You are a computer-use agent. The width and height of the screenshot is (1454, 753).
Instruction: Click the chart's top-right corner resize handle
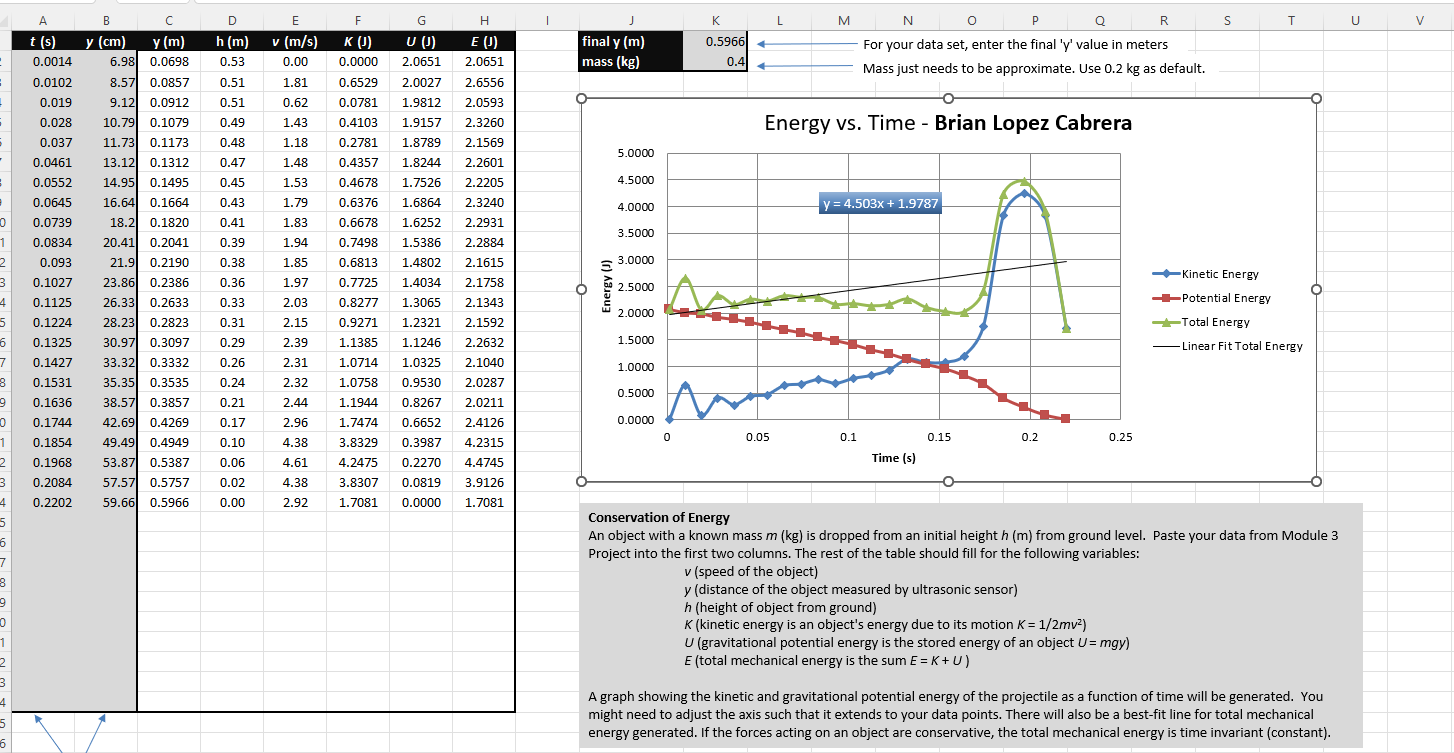[x=1318, y=97]
